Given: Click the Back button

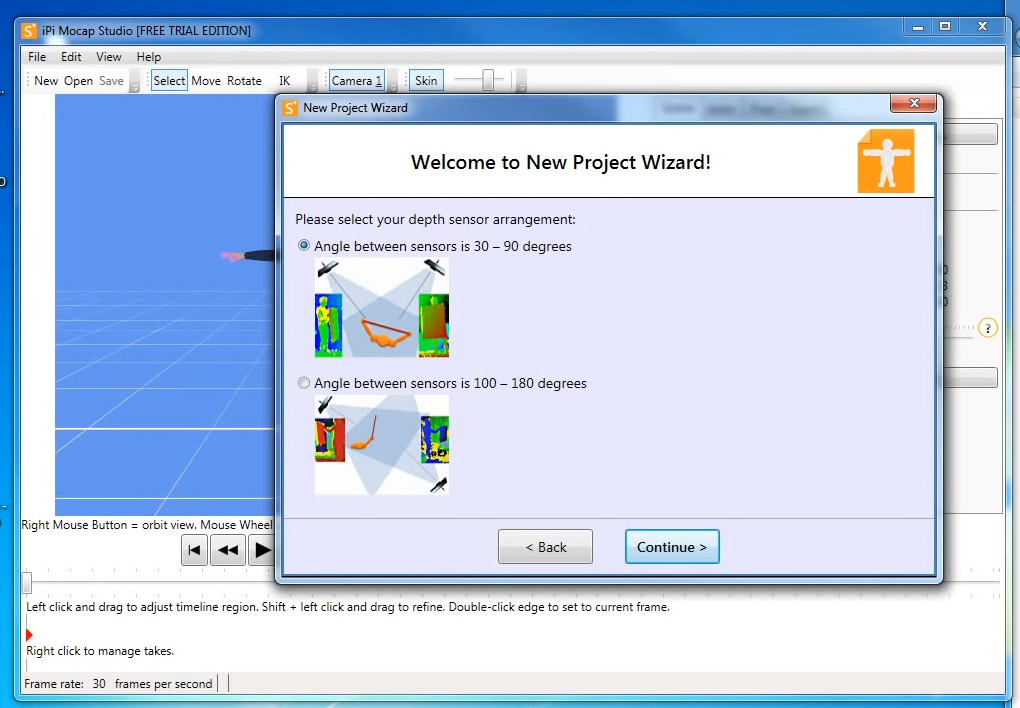Looking at the screenshot, I should [x=545, y=547].
